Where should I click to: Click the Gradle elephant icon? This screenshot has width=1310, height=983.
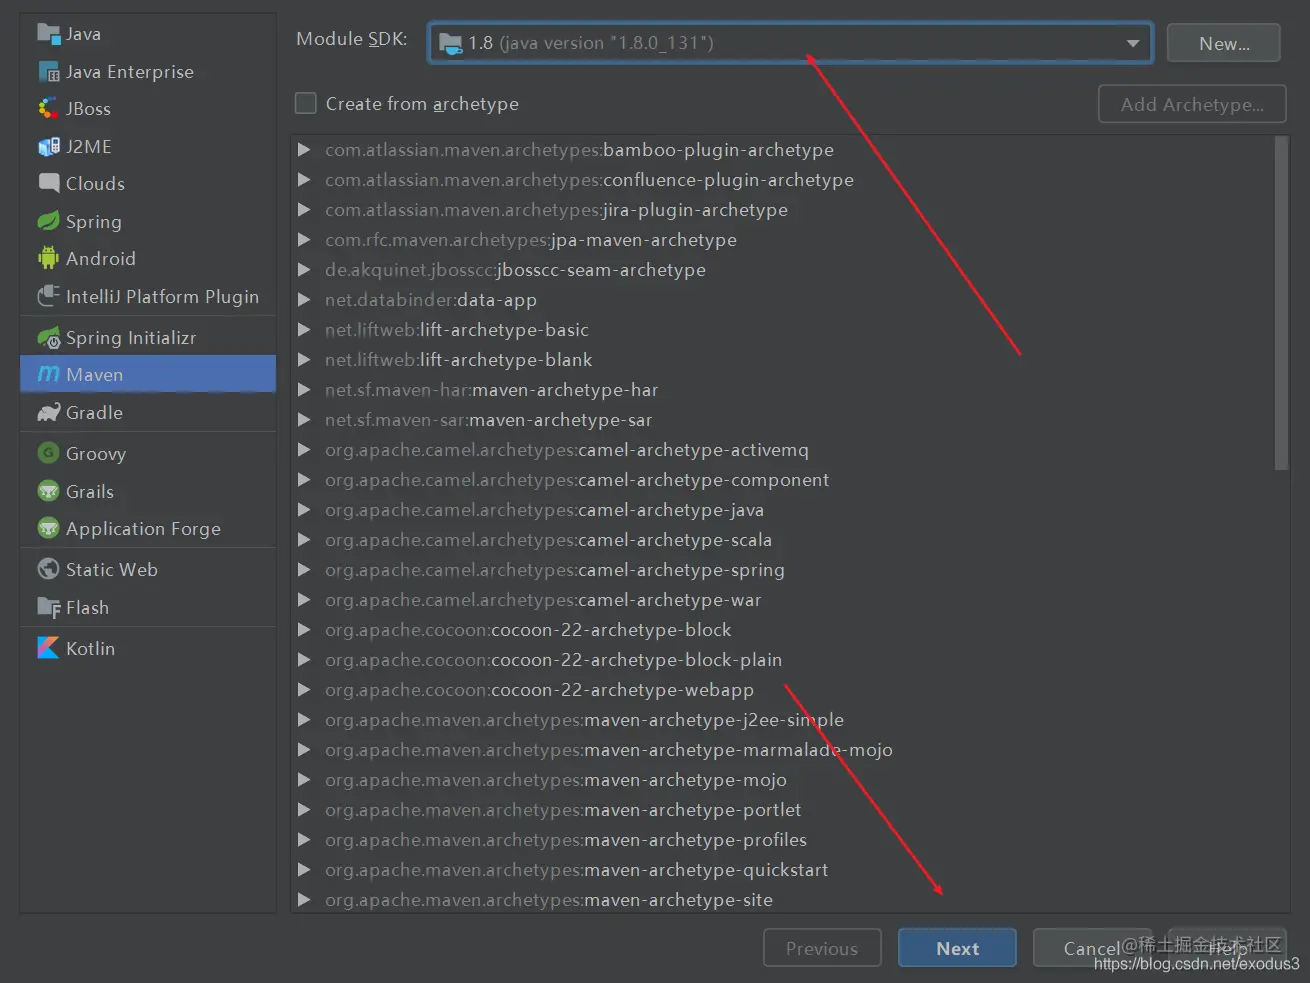tap(48, 413)
